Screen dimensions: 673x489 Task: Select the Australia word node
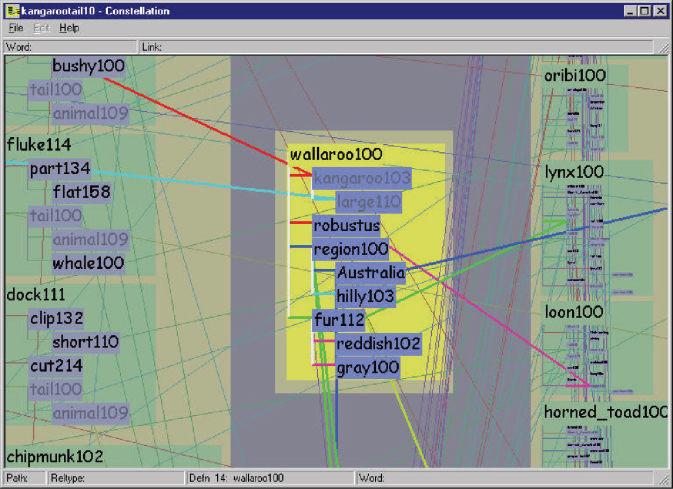[x=370, y=273]
